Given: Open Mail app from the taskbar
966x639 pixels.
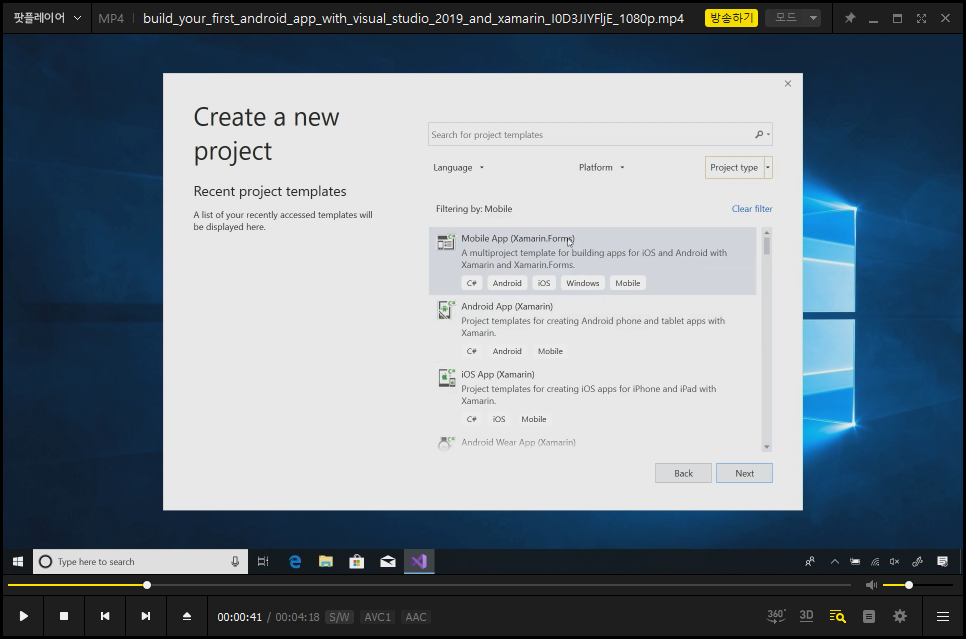Looking at the screenshot, I should click(388, 561).
